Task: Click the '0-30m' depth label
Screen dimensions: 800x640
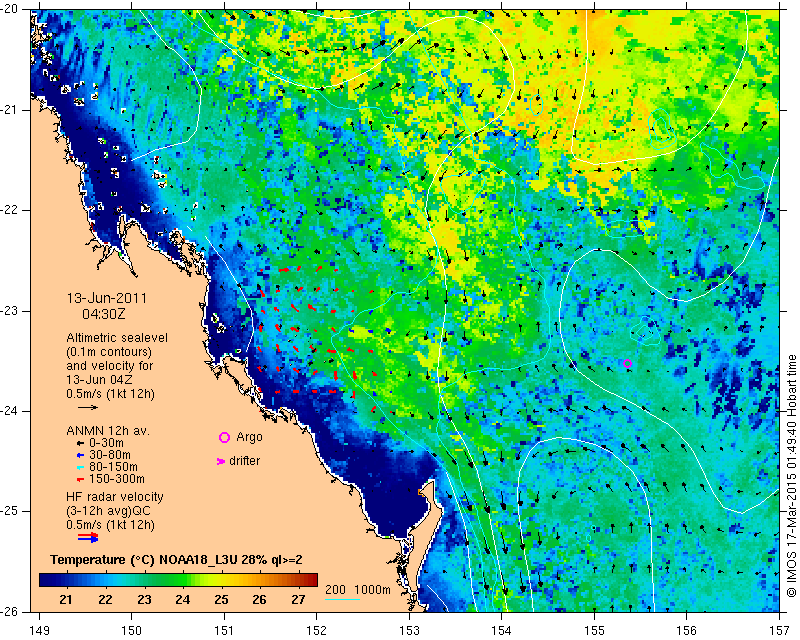Action: (106, 443)
